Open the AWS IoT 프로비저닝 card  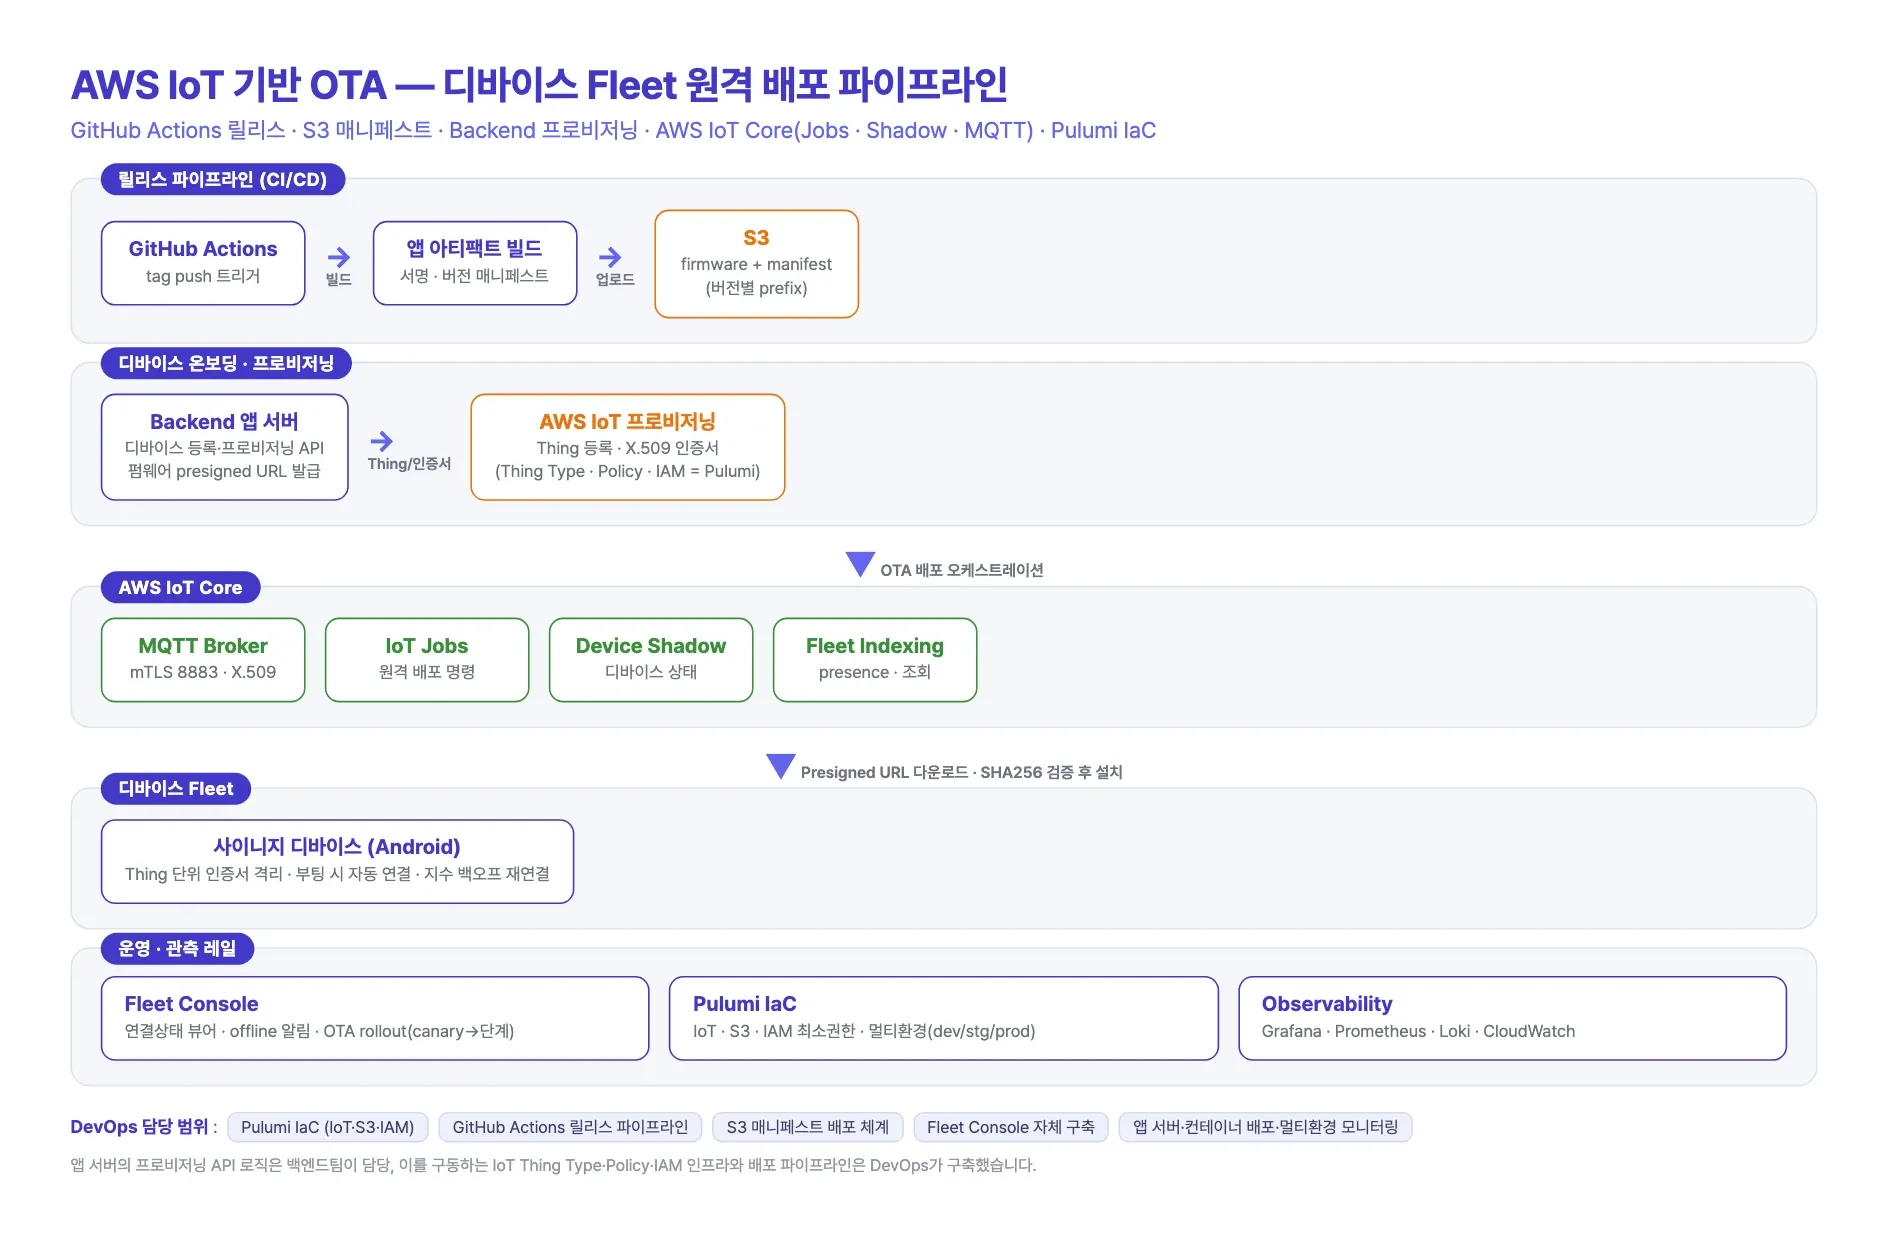point(628,447)
